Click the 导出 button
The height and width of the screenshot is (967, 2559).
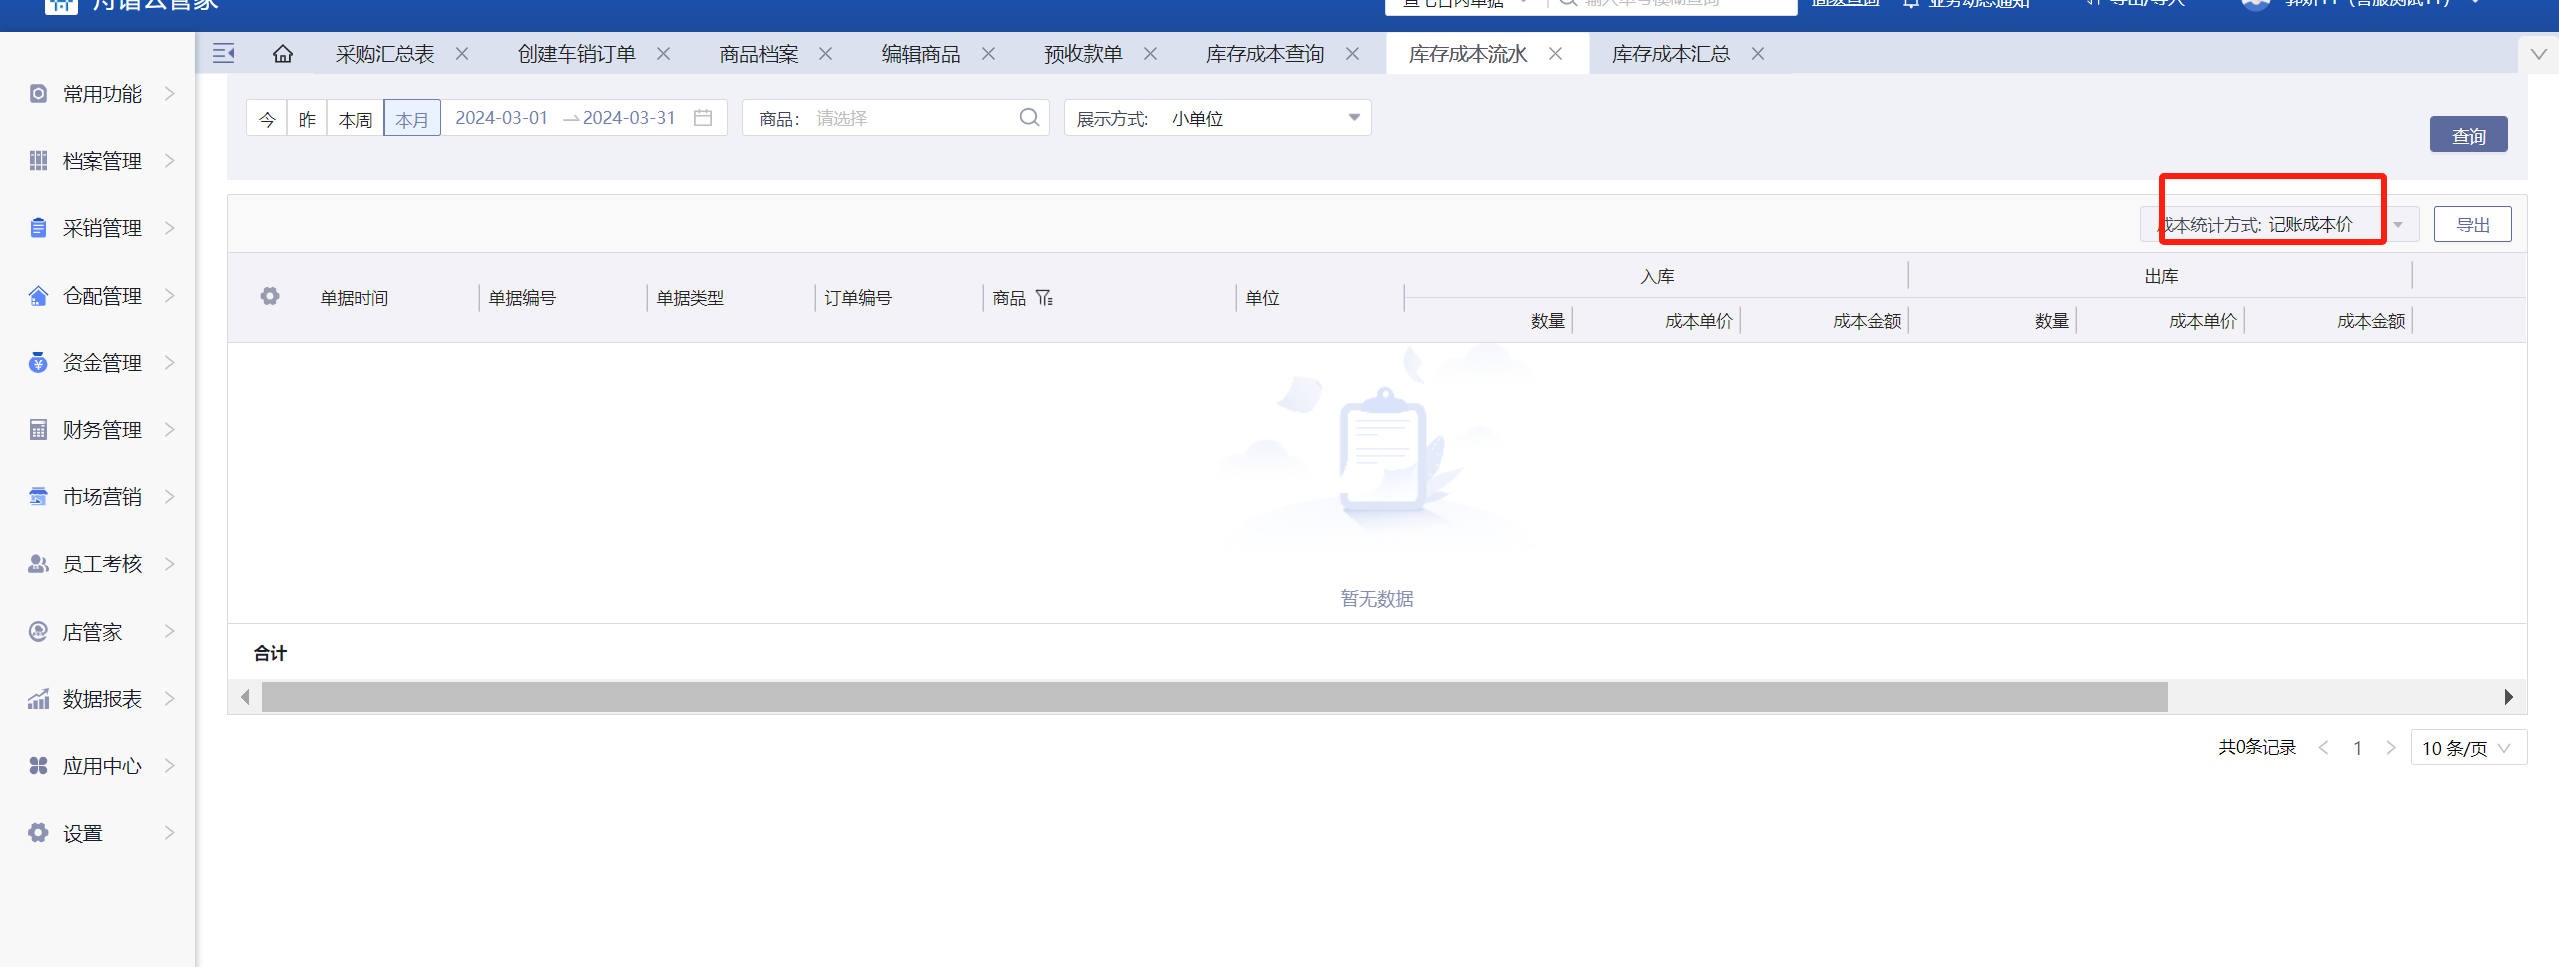click(2472, 225)
